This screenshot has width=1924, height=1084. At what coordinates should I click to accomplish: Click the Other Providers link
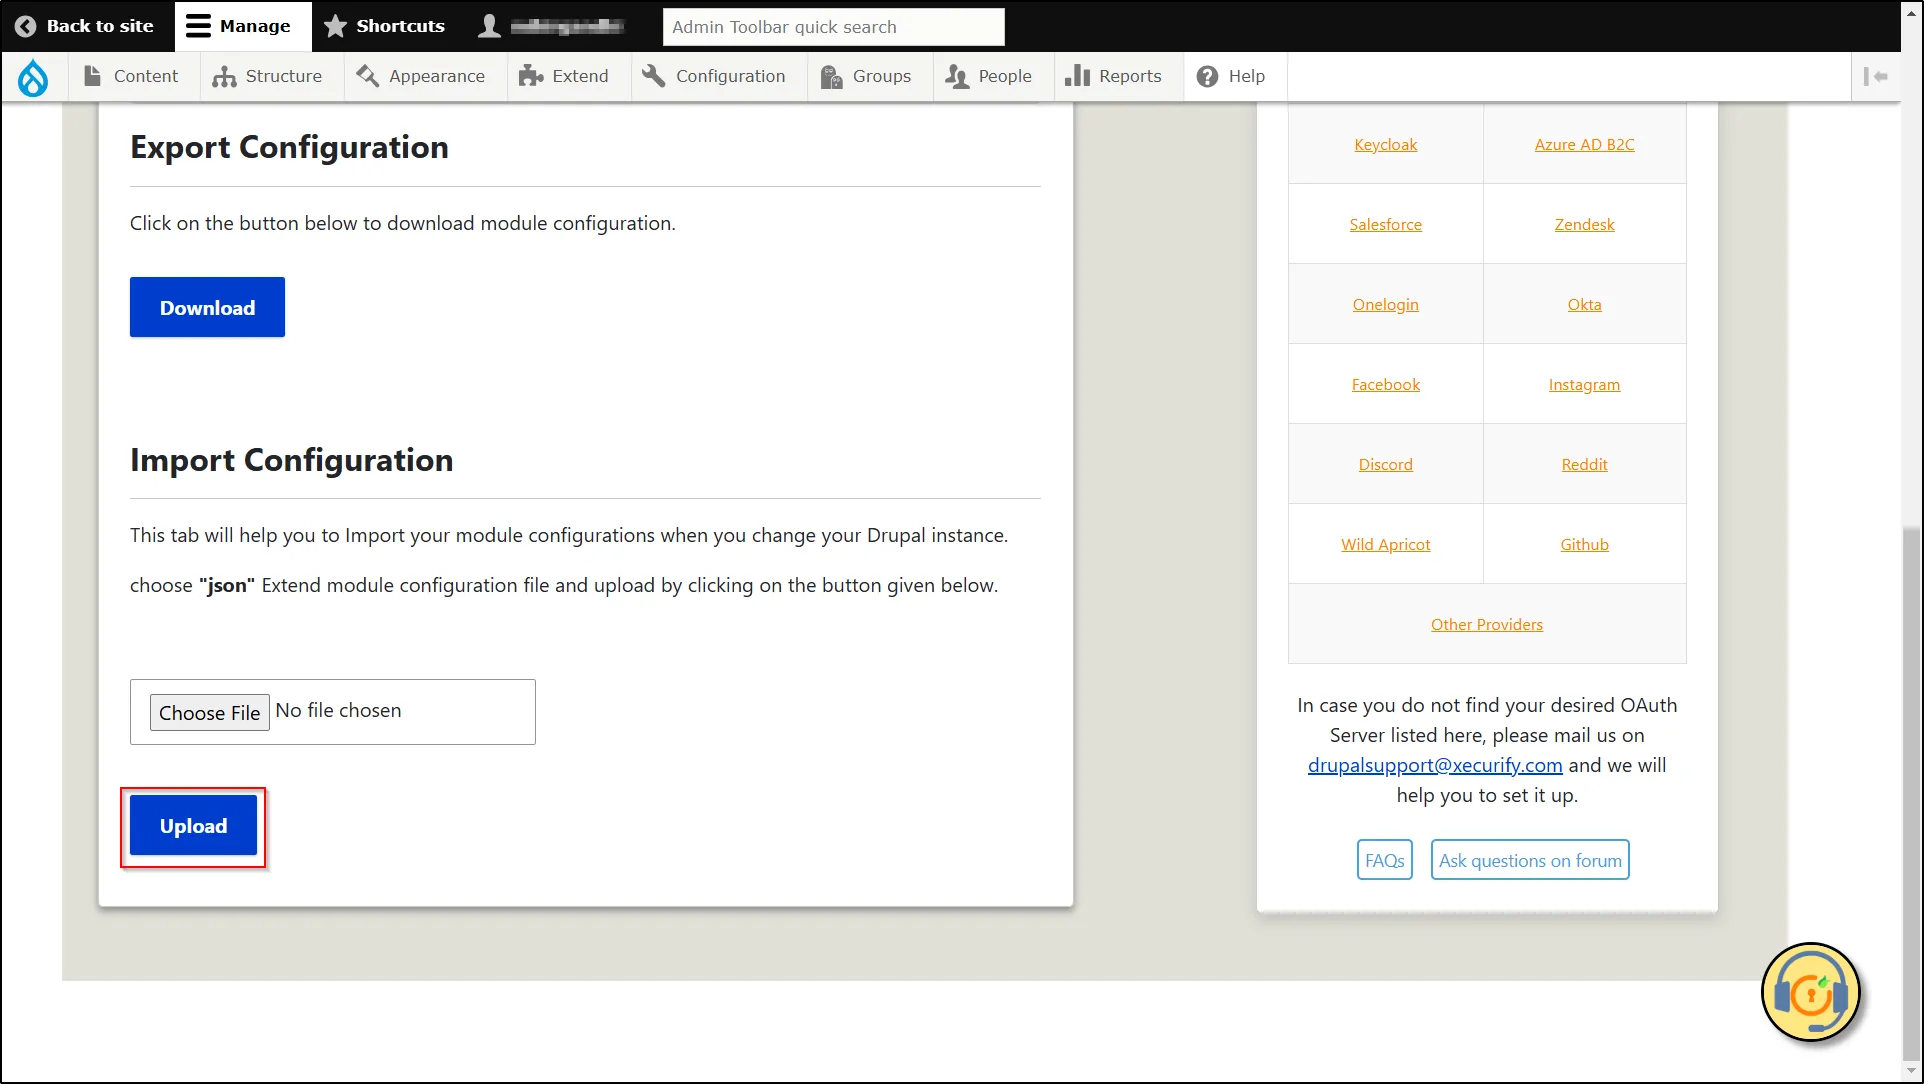click(1485, 624)
